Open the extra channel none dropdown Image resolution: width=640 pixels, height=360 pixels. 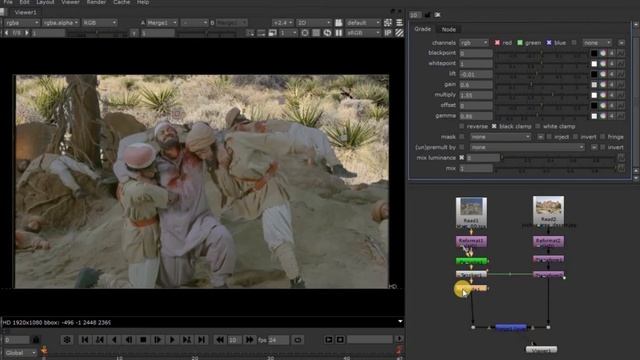point(597,42)
